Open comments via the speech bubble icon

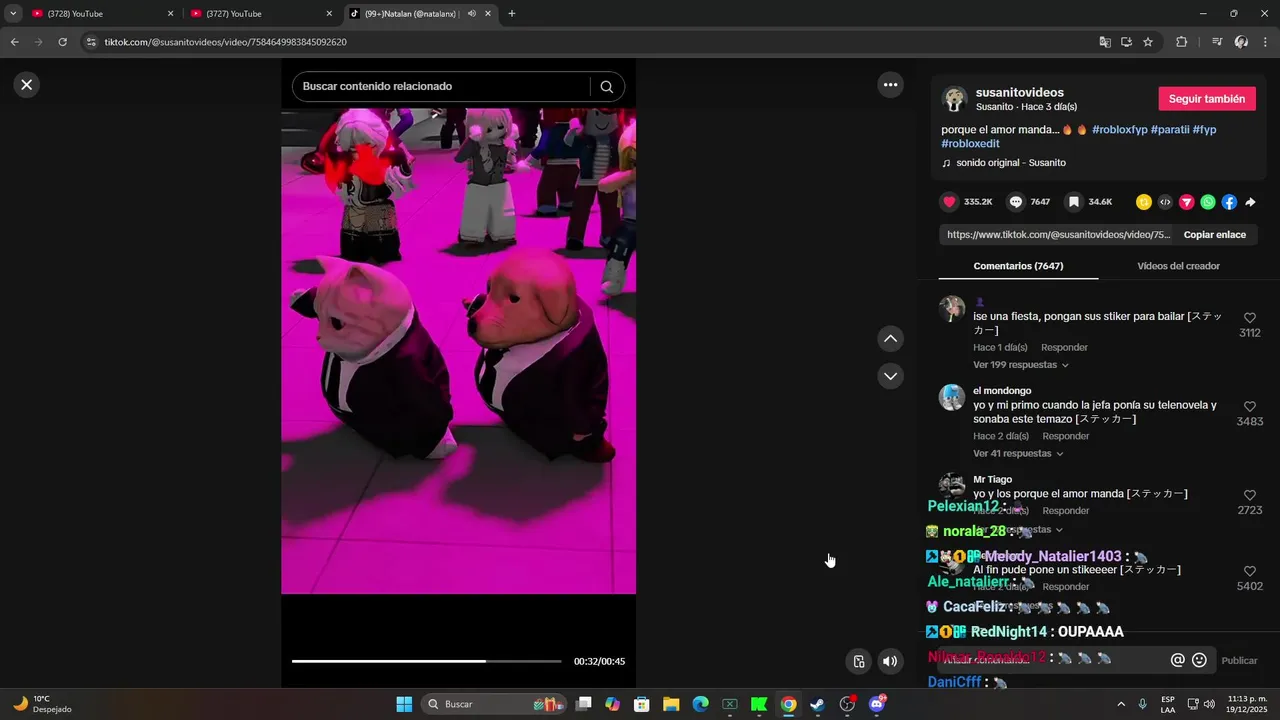click(x=1015, y=202)
